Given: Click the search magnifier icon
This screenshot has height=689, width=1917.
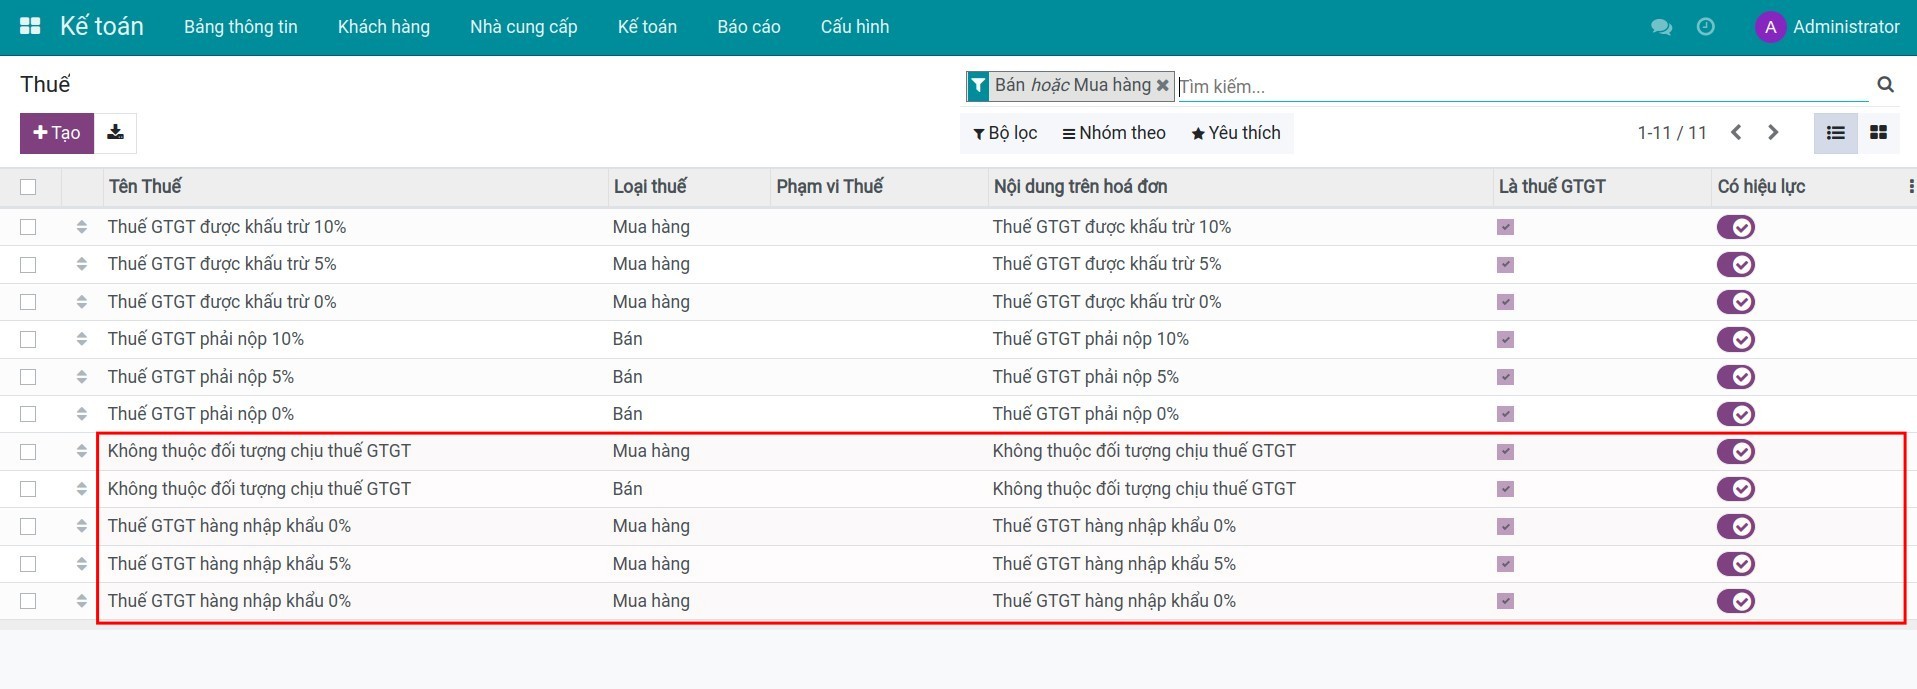Looking at the screenshot, I should [x=1885, y=85].
